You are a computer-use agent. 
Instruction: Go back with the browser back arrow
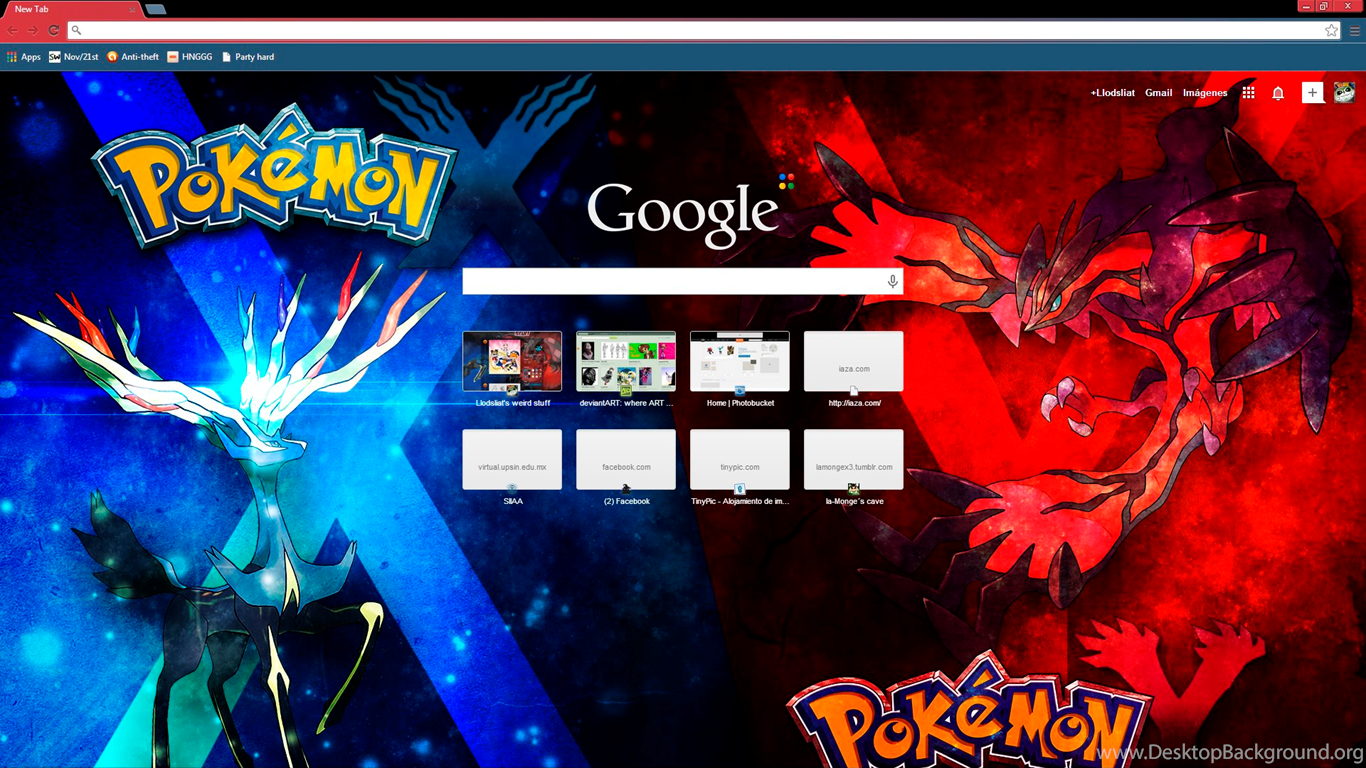[13, 31]
